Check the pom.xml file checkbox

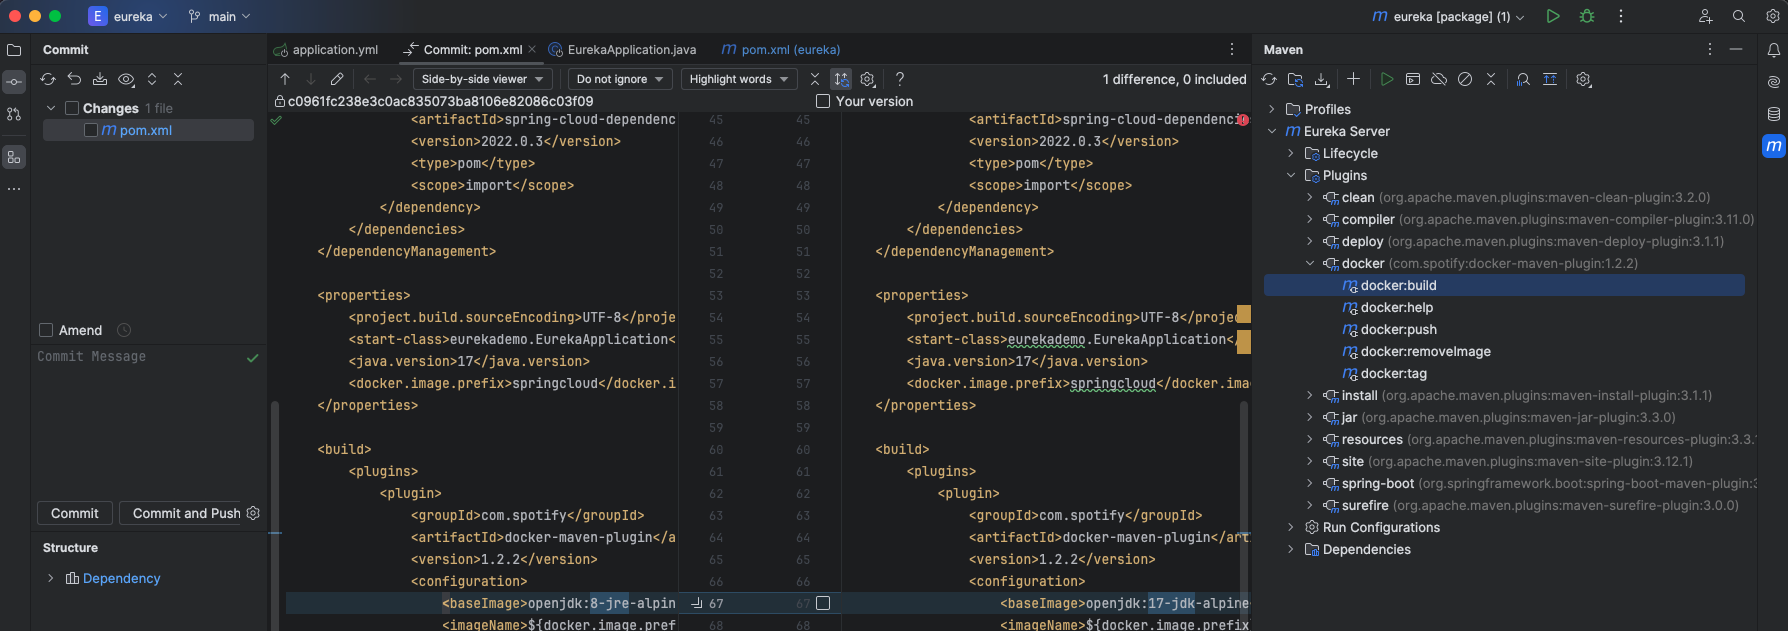pyautogui.click(x=91, y=130)
